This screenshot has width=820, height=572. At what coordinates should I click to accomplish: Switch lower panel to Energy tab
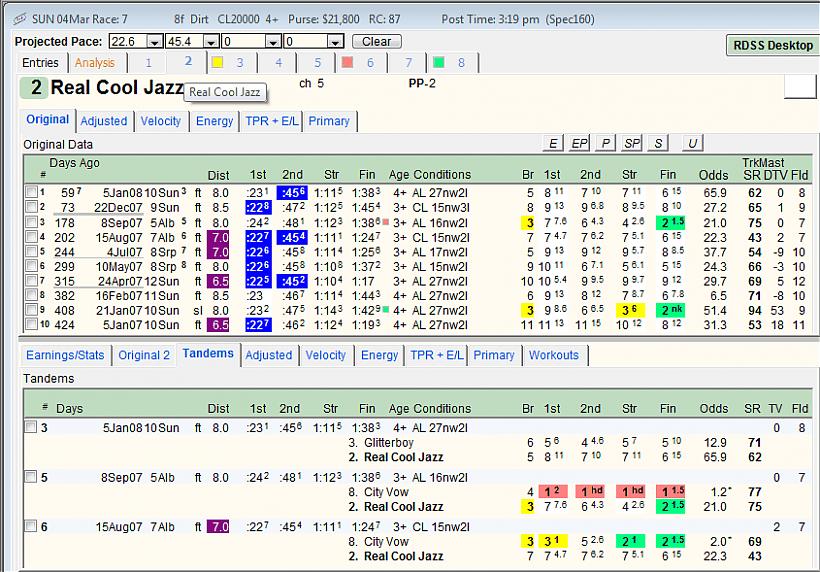[380, 355]
